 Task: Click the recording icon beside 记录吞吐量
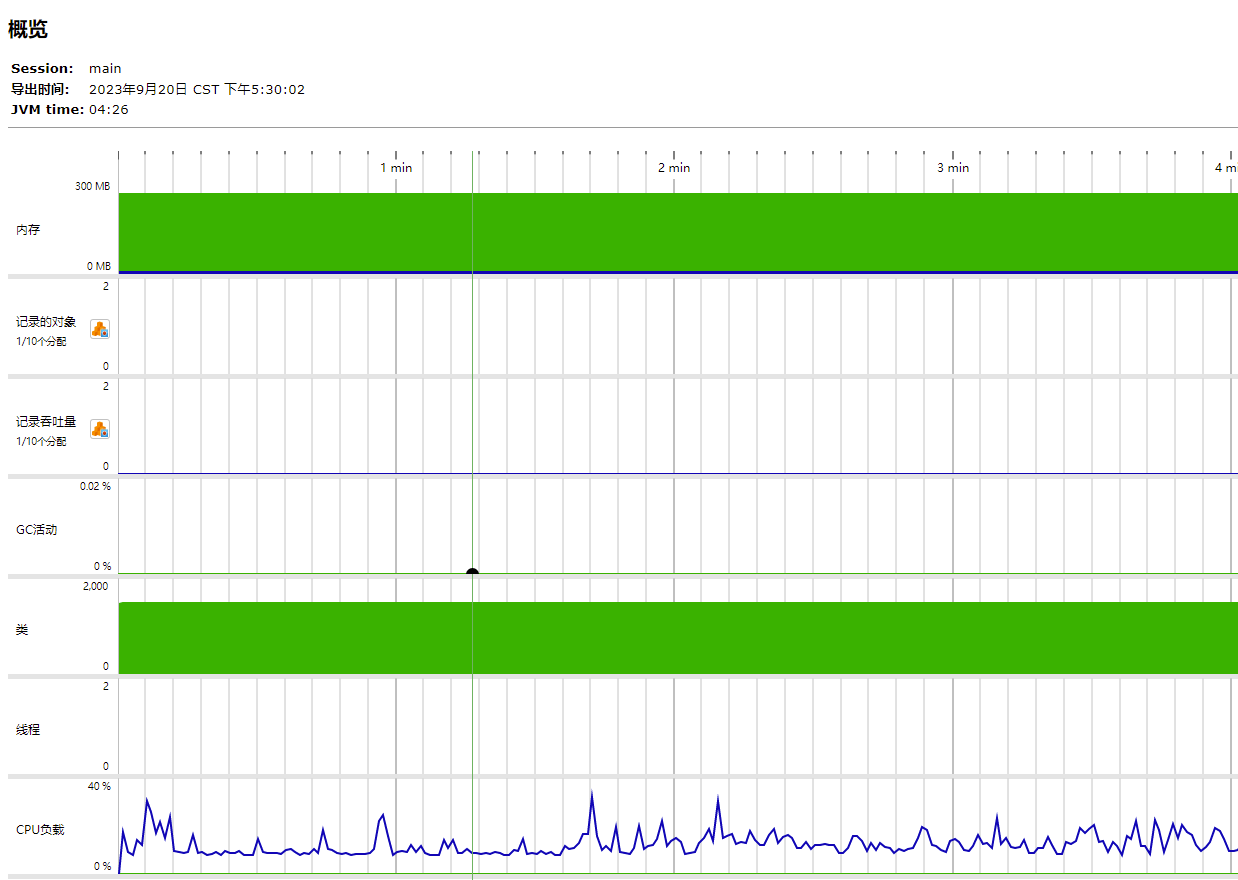click(100, 429)
